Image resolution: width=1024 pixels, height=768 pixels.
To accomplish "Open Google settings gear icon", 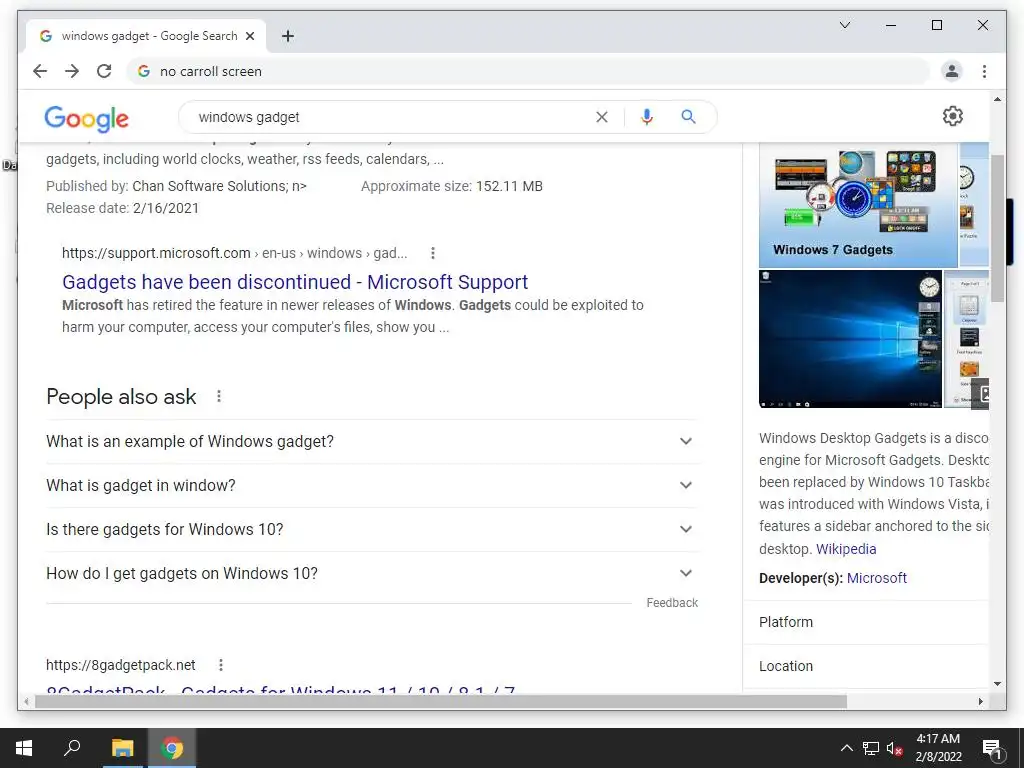I will 953,116.
